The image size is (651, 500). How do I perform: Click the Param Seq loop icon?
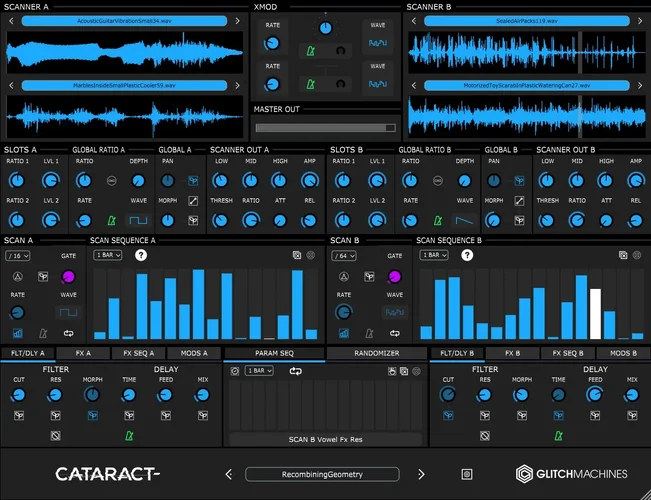click(x=296, y=371)
